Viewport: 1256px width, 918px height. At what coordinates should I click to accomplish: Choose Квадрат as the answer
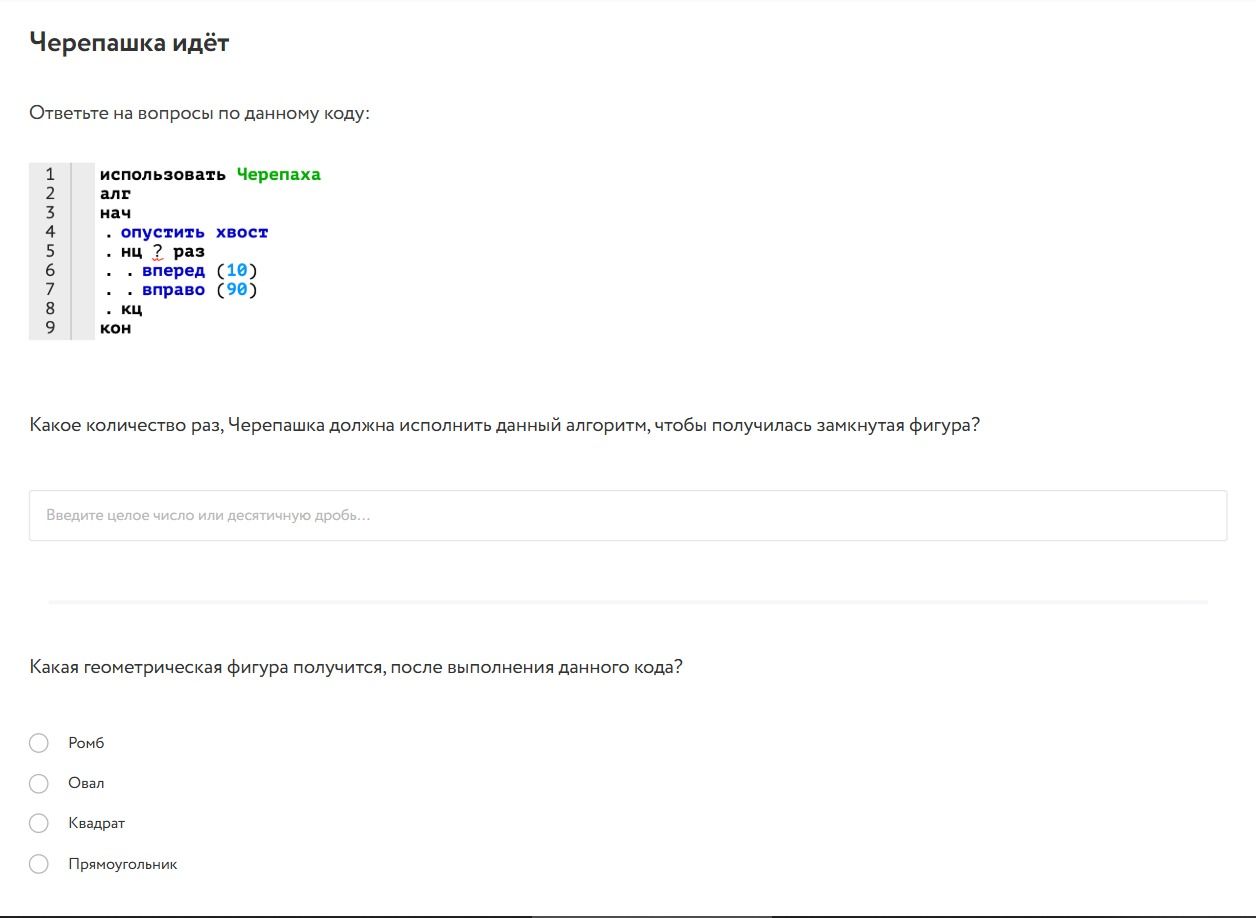[39, 823]
